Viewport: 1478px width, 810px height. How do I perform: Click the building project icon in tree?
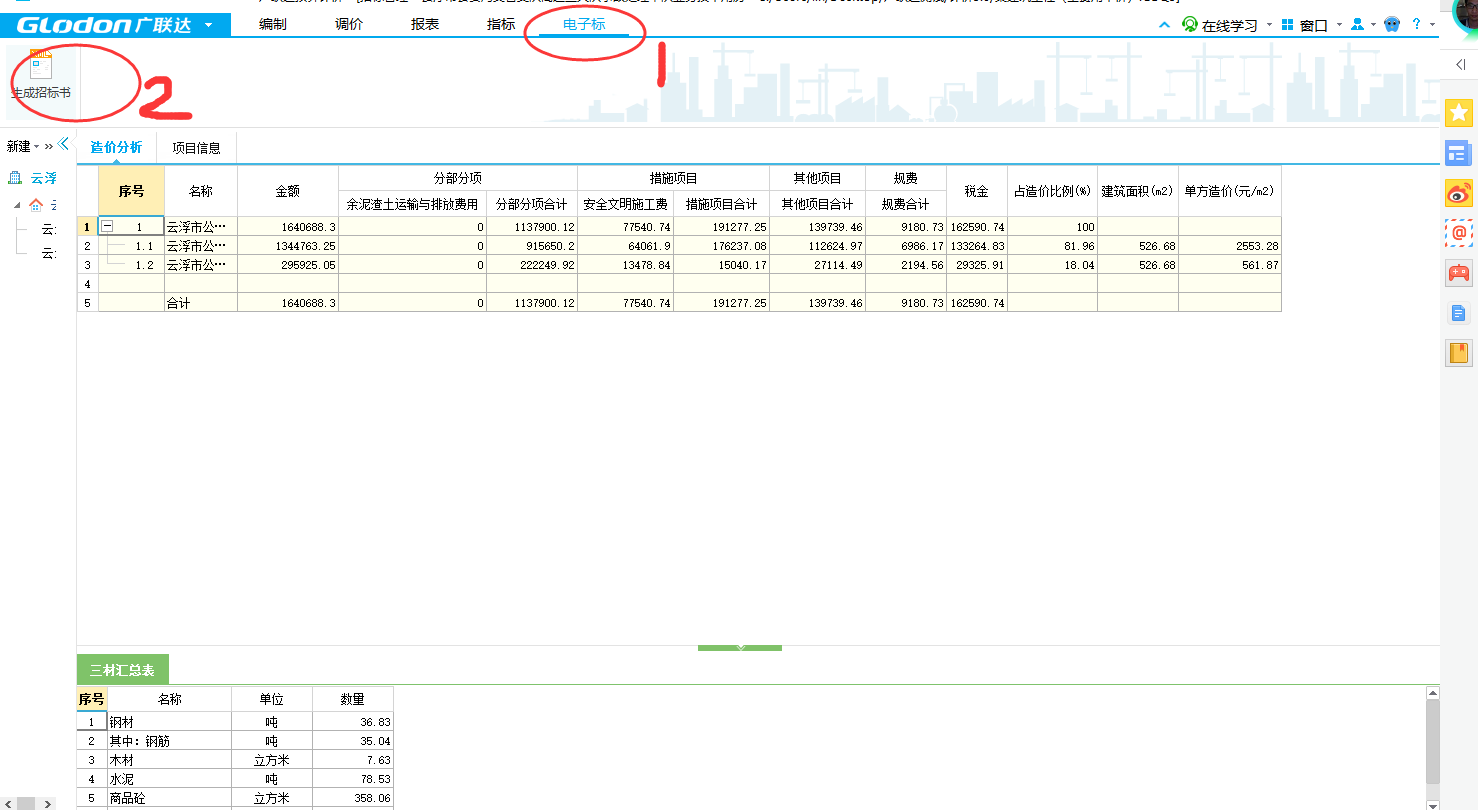point(16,178)
